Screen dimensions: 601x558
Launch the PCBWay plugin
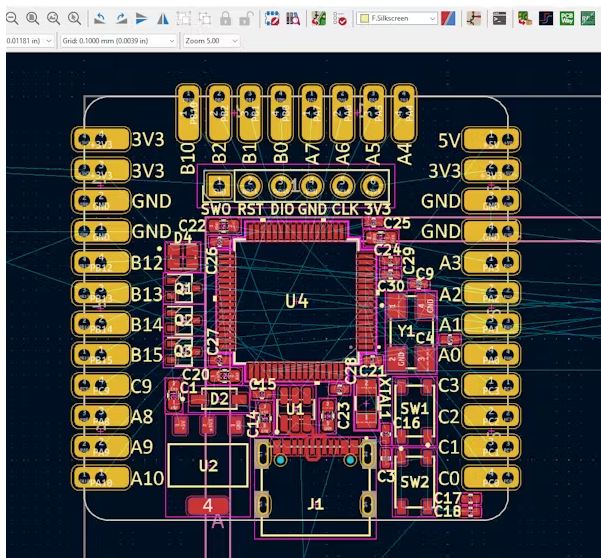pos(567,18)
